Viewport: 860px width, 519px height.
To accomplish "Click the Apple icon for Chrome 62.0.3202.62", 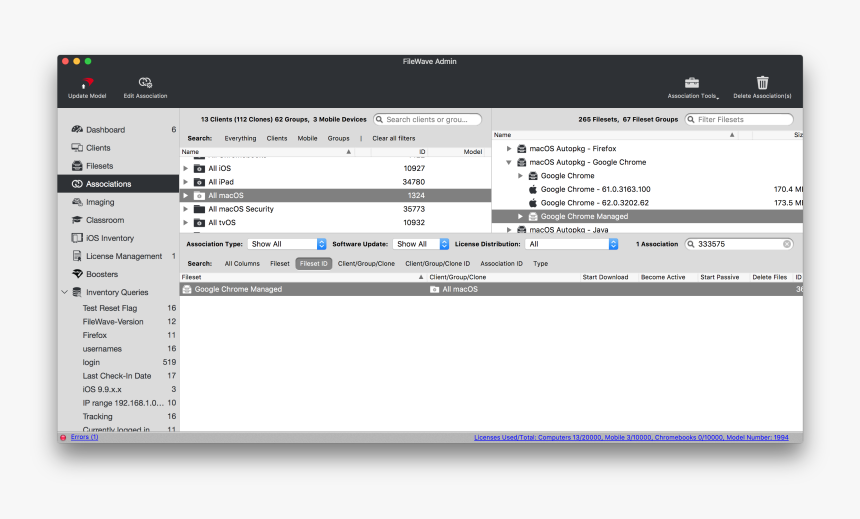I will (x=533, y=202).
